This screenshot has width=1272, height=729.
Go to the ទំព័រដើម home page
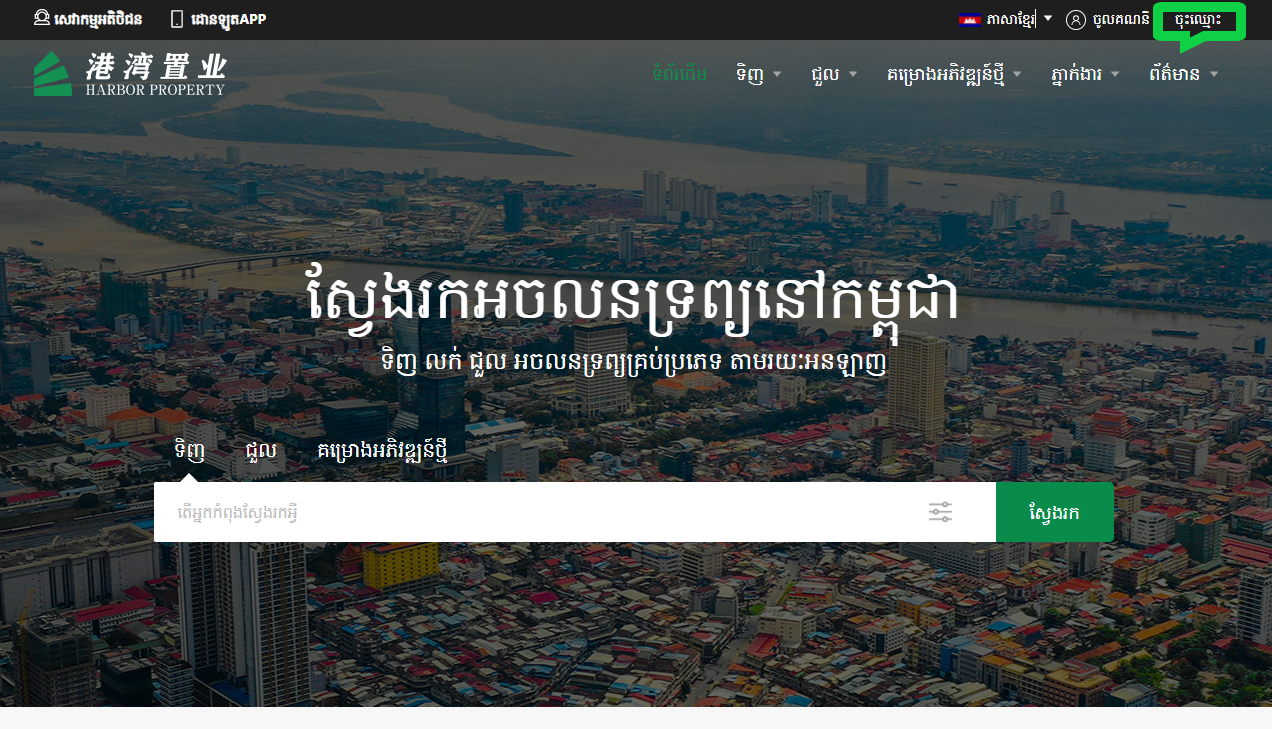click(x=679, y=74)
